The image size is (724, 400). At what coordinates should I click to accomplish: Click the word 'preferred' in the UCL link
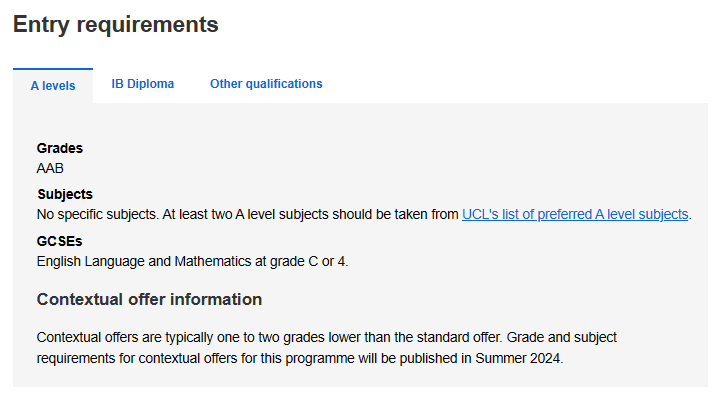(x=565, y=214)
